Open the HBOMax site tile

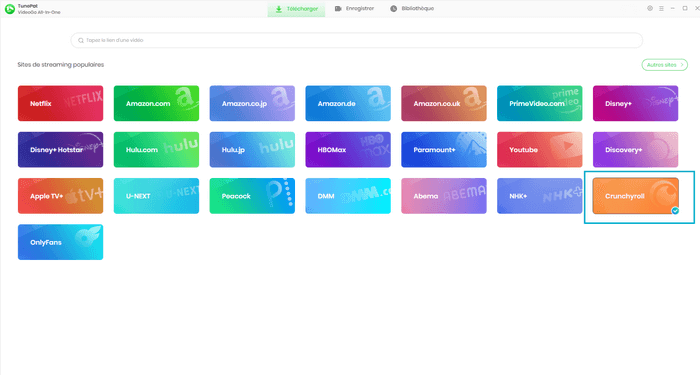click(x=348, y=150)
